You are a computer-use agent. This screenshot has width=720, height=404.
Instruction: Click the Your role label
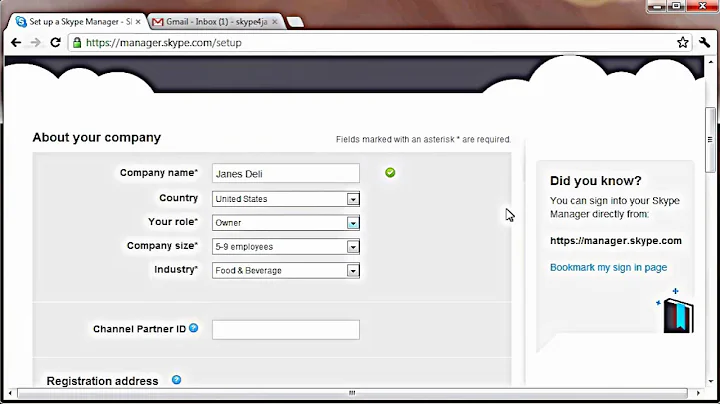(x=173, y=222)
